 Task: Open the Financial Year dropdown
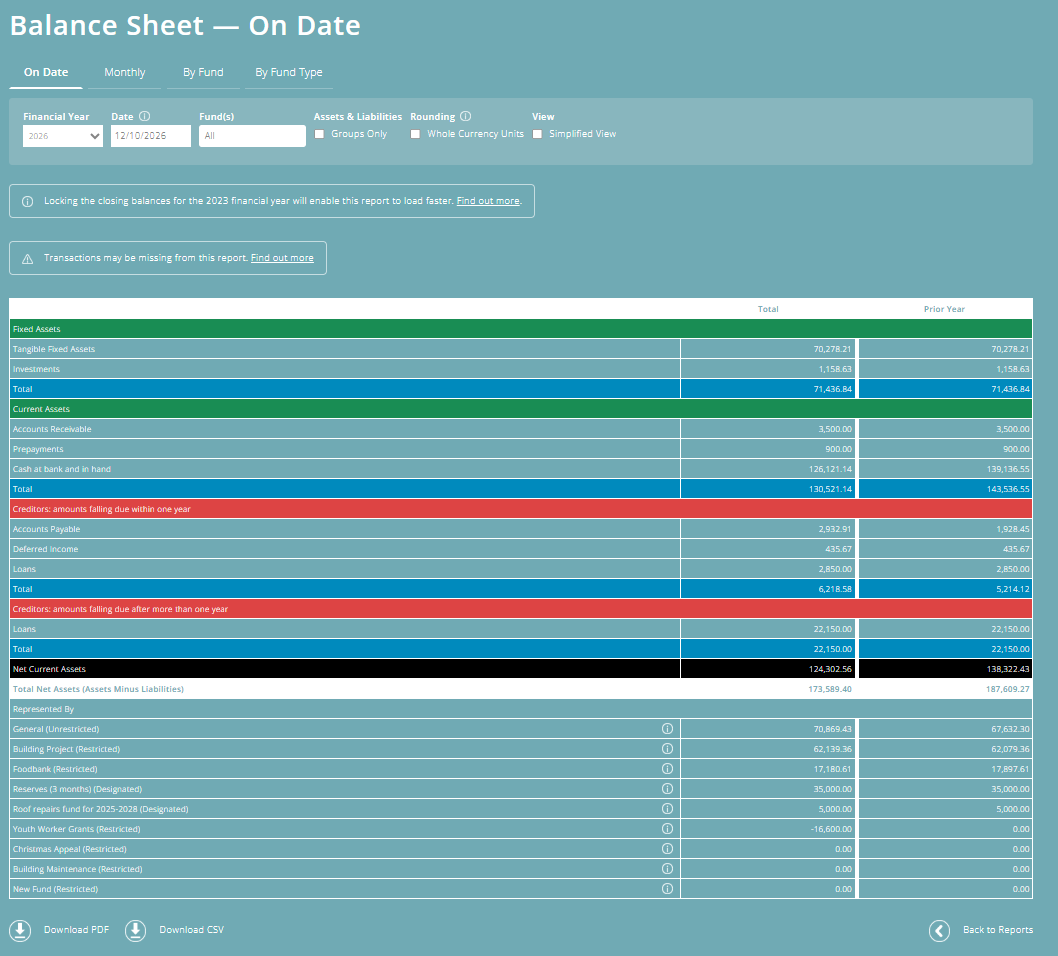pyautogui.click(x=63, y=136)
